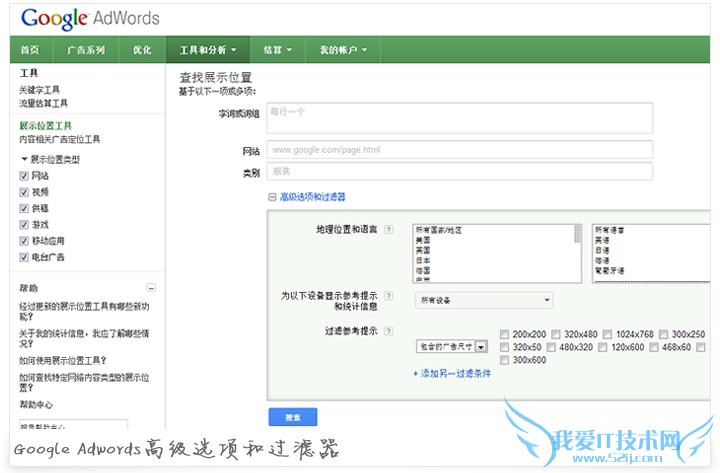Click 添加另一过滤条件 link

coord(452,373)
